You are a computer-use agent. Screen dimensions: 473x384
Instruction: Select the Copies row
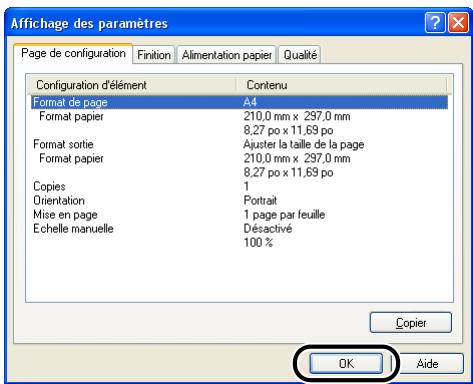click(239, 186)
